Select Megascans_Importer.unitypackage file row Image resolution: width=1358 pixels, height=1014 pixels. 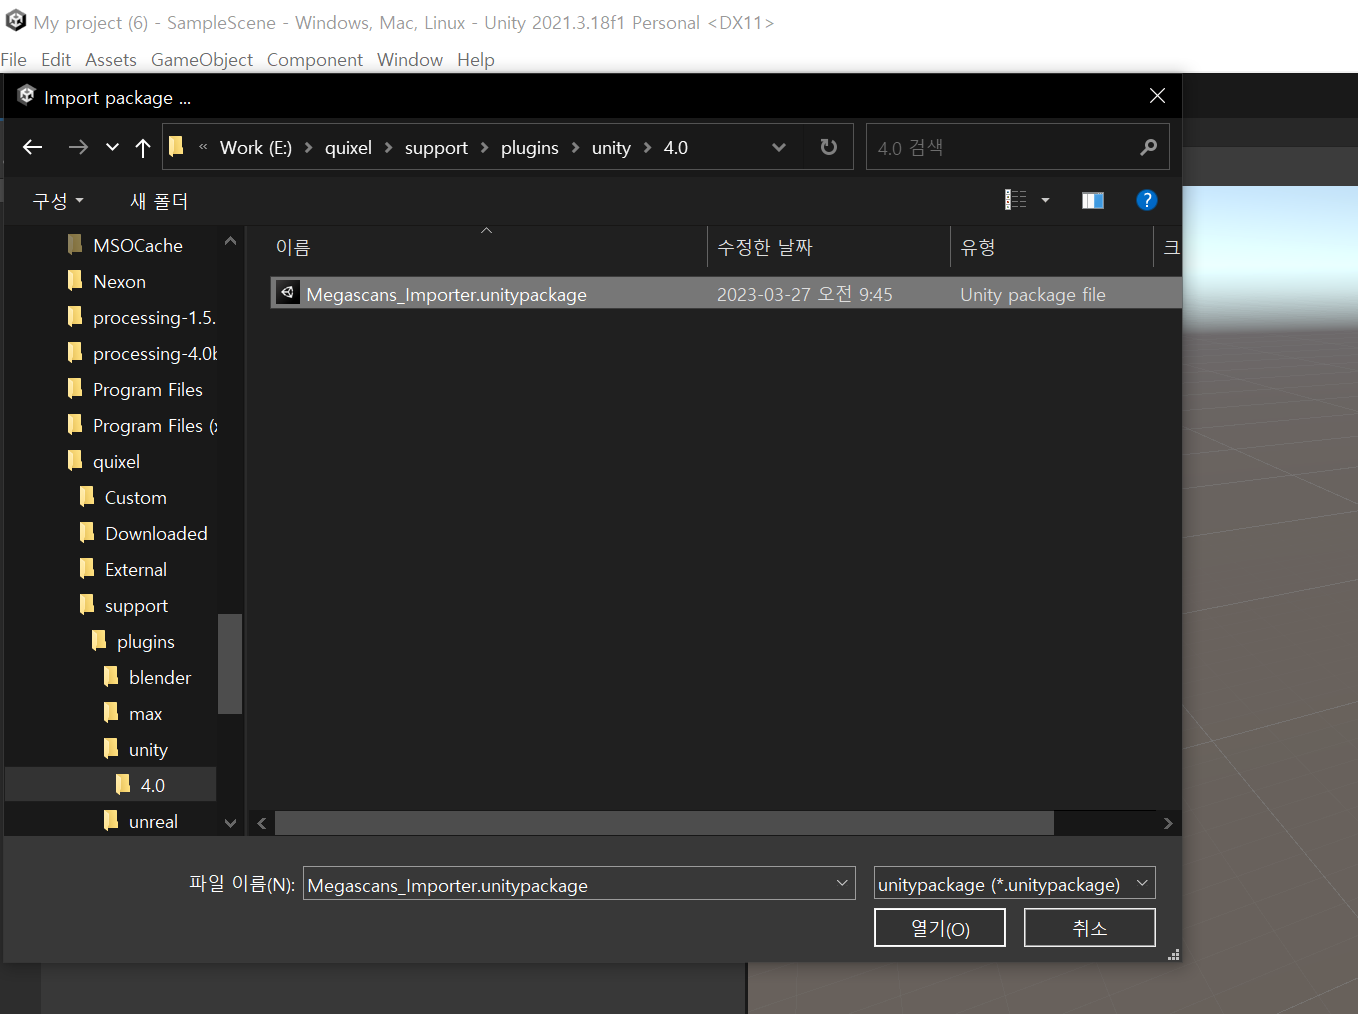[x=726, y=293]
